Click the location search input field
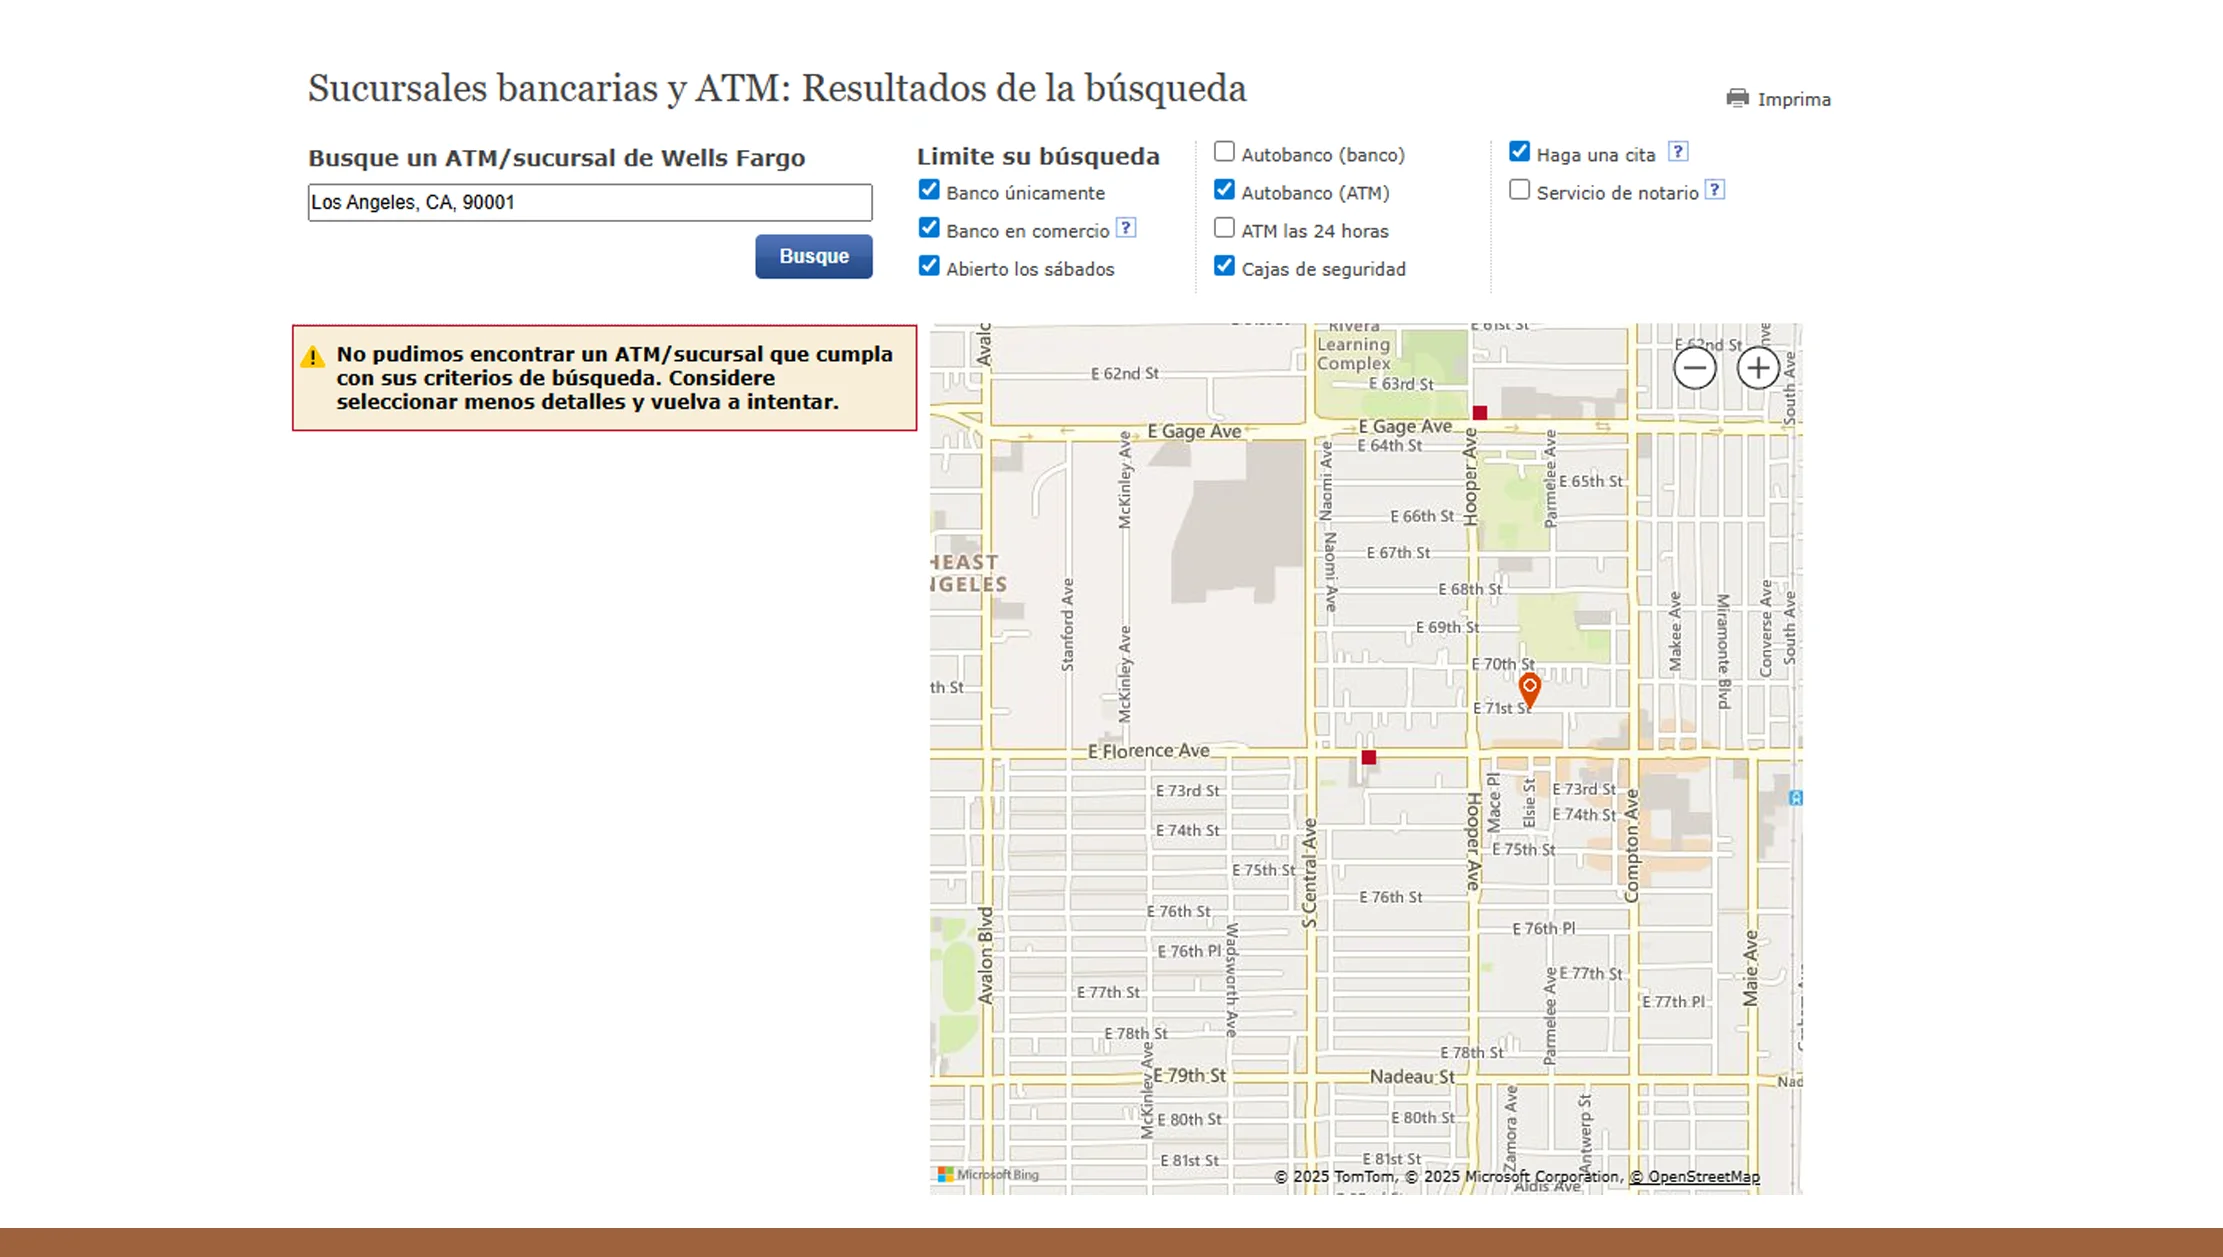The image size is (2223, 1257). pos(590,202)
